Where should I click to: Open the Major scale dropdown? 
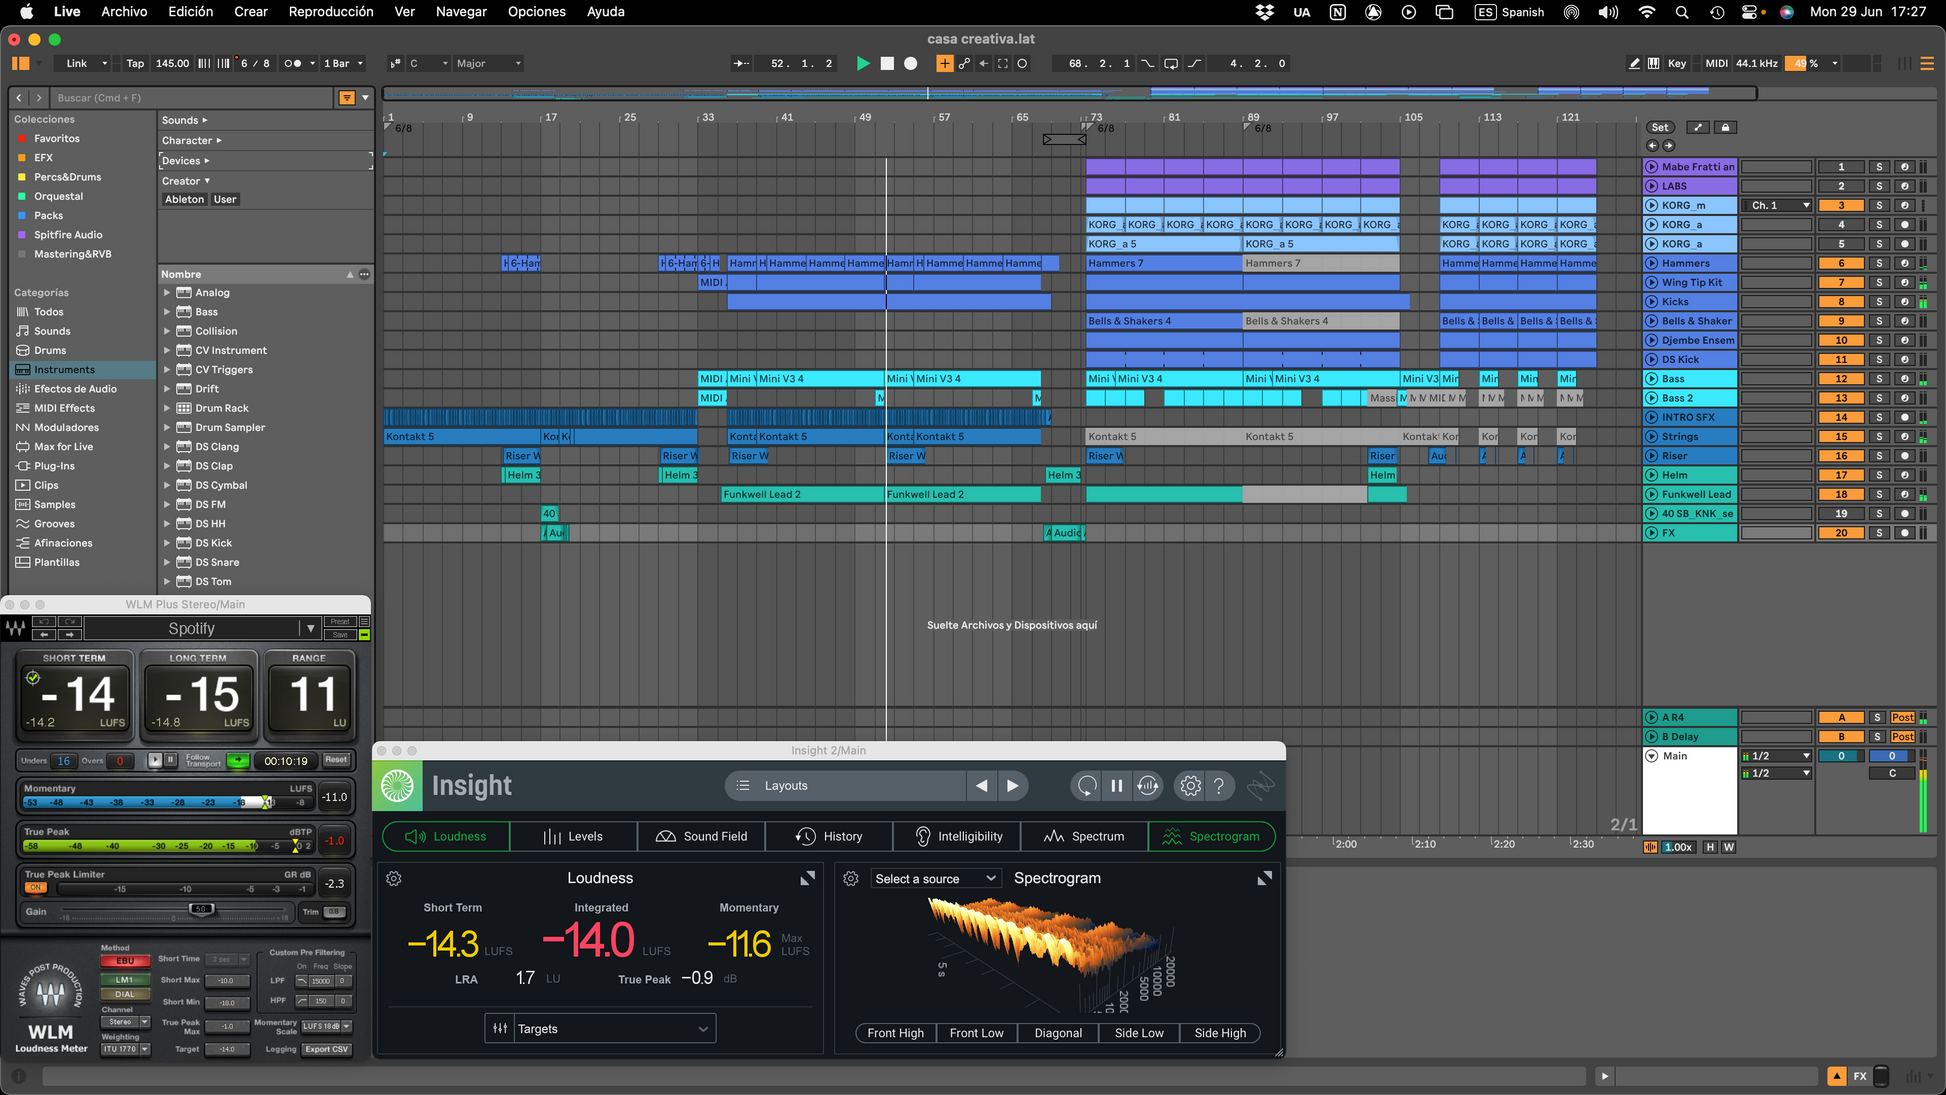click(x=489, y=63)
